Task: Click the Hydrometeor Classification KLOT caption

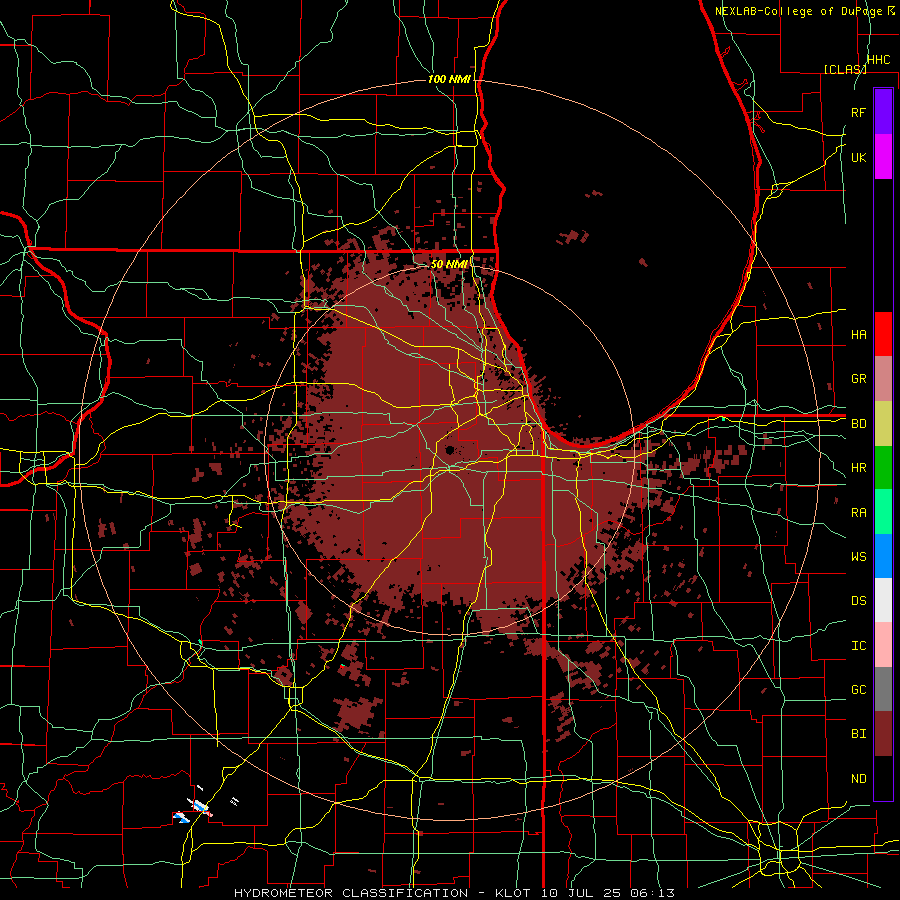Action: 454,893
